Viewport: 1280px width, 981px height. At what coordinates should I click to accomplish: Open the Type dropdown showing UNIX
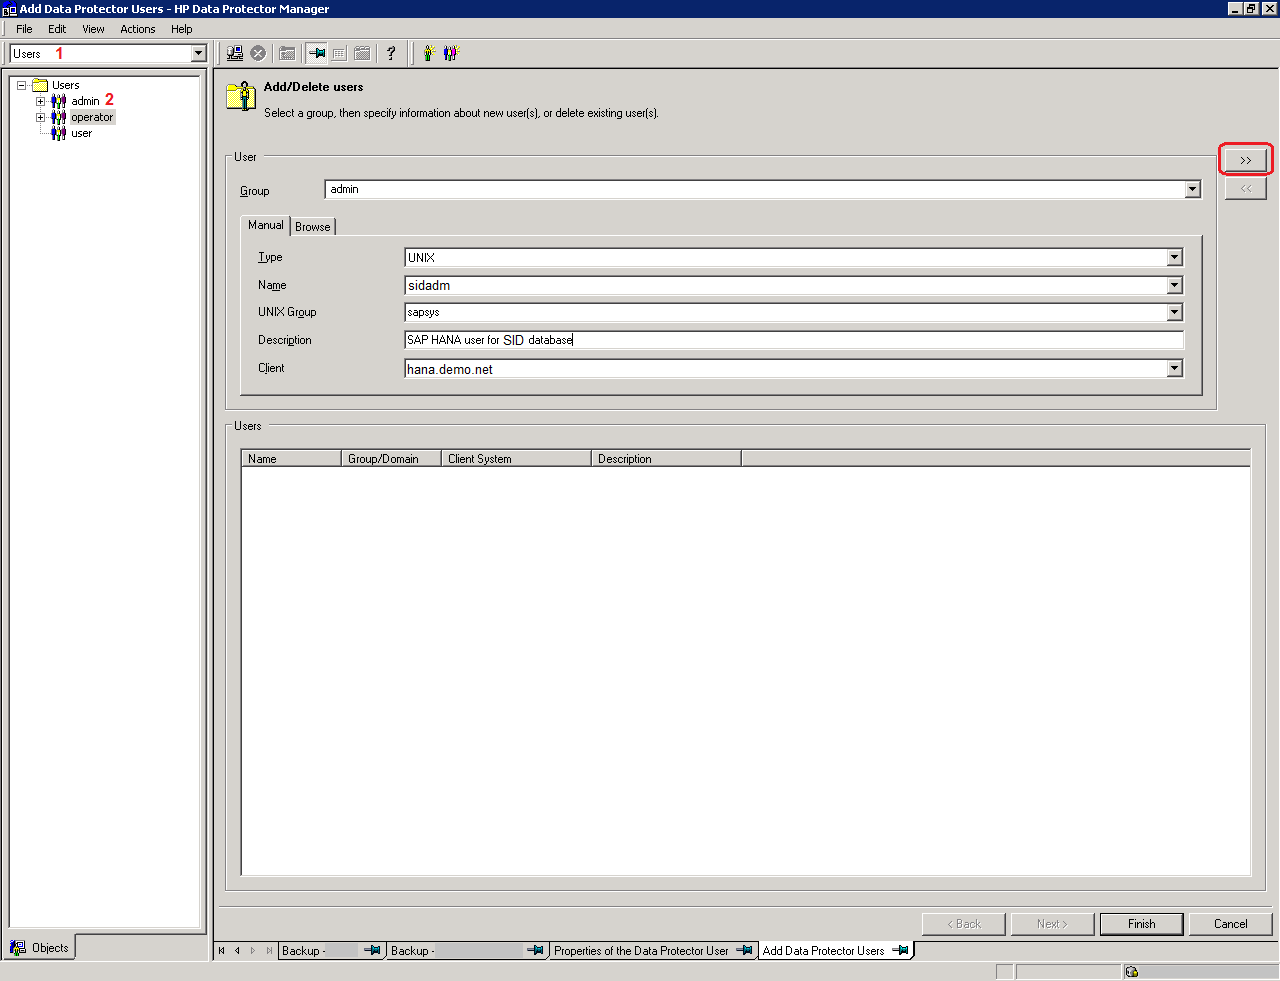[x=1175, y=257]
